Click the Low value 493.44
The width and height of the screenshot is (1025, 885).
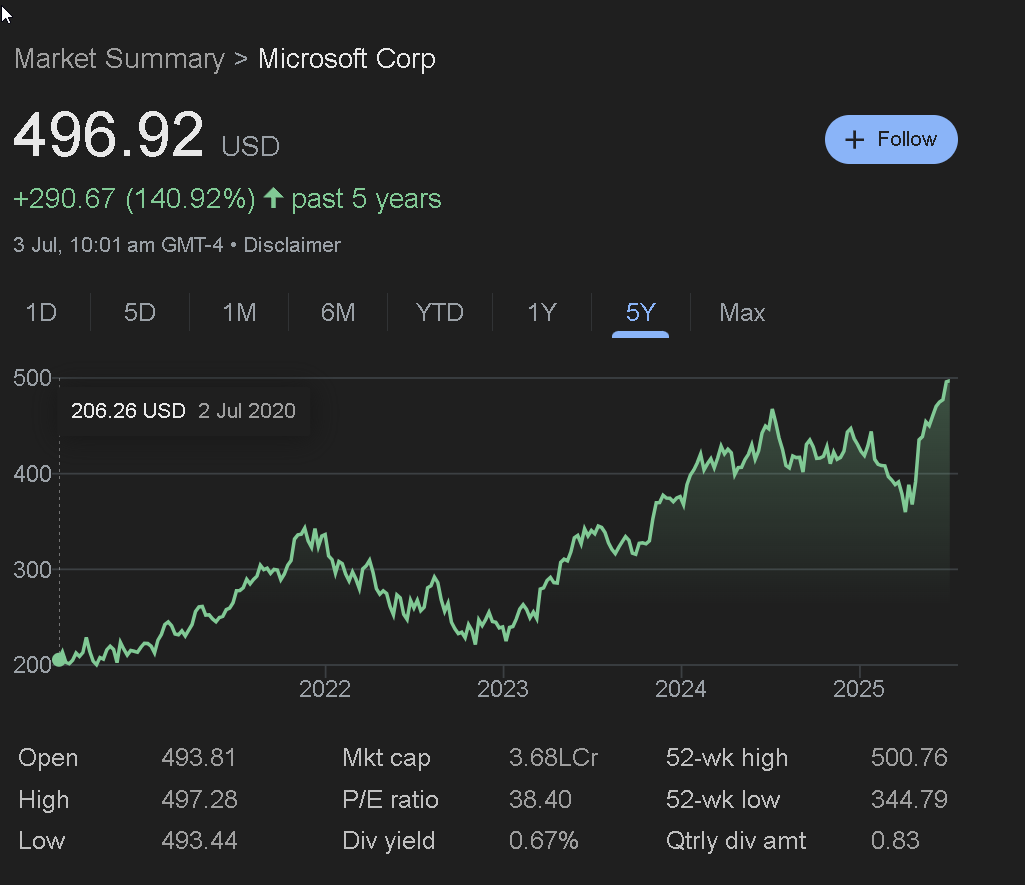[x=199, y=841]
